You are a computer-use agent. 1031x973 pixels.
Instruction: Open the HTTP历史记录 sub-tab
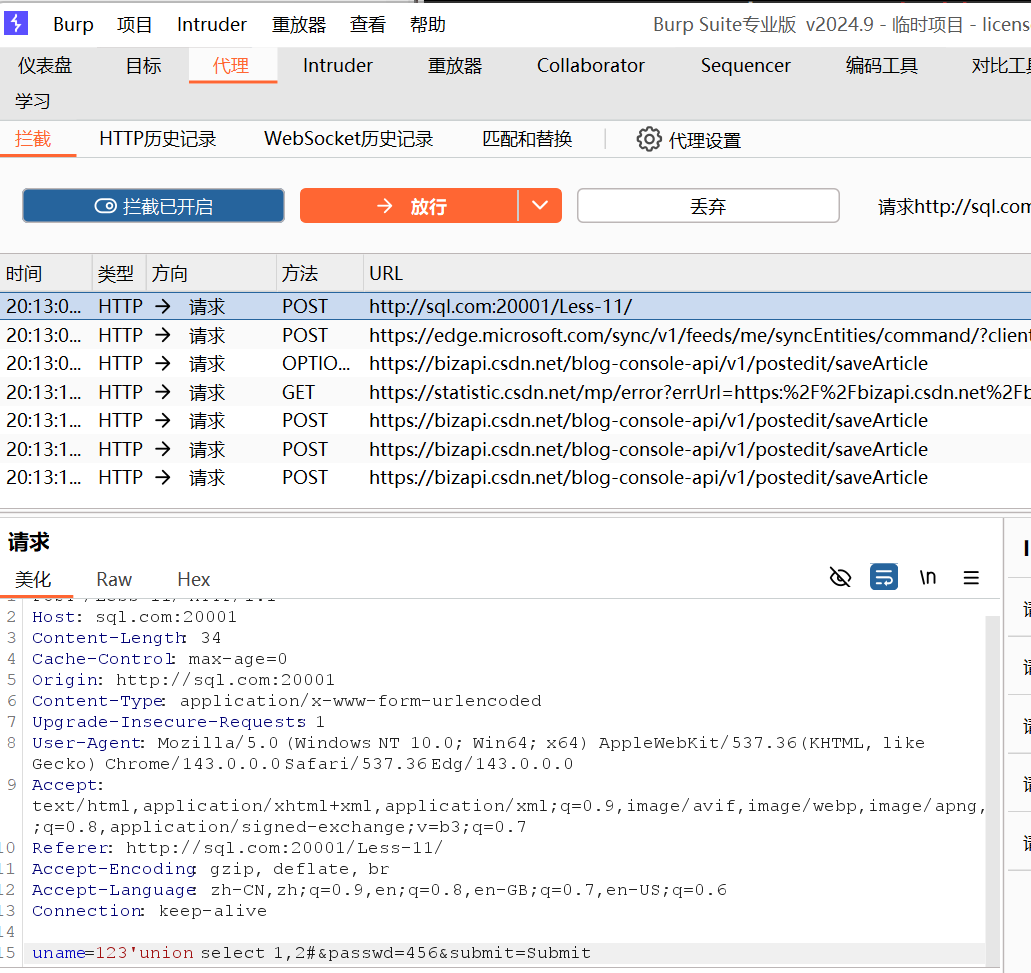click(x=158, y=139)
